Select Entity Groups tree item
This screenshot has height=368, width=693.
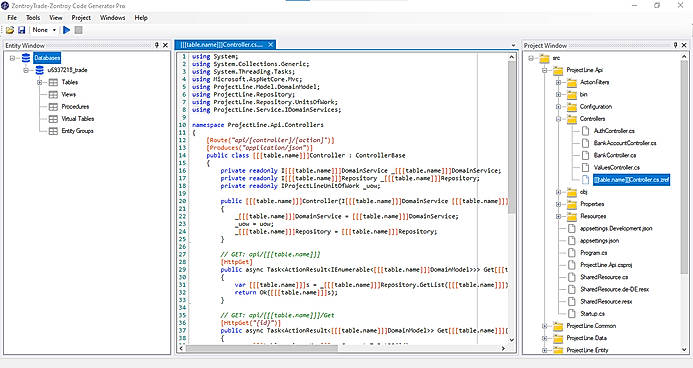pos(77,131)
